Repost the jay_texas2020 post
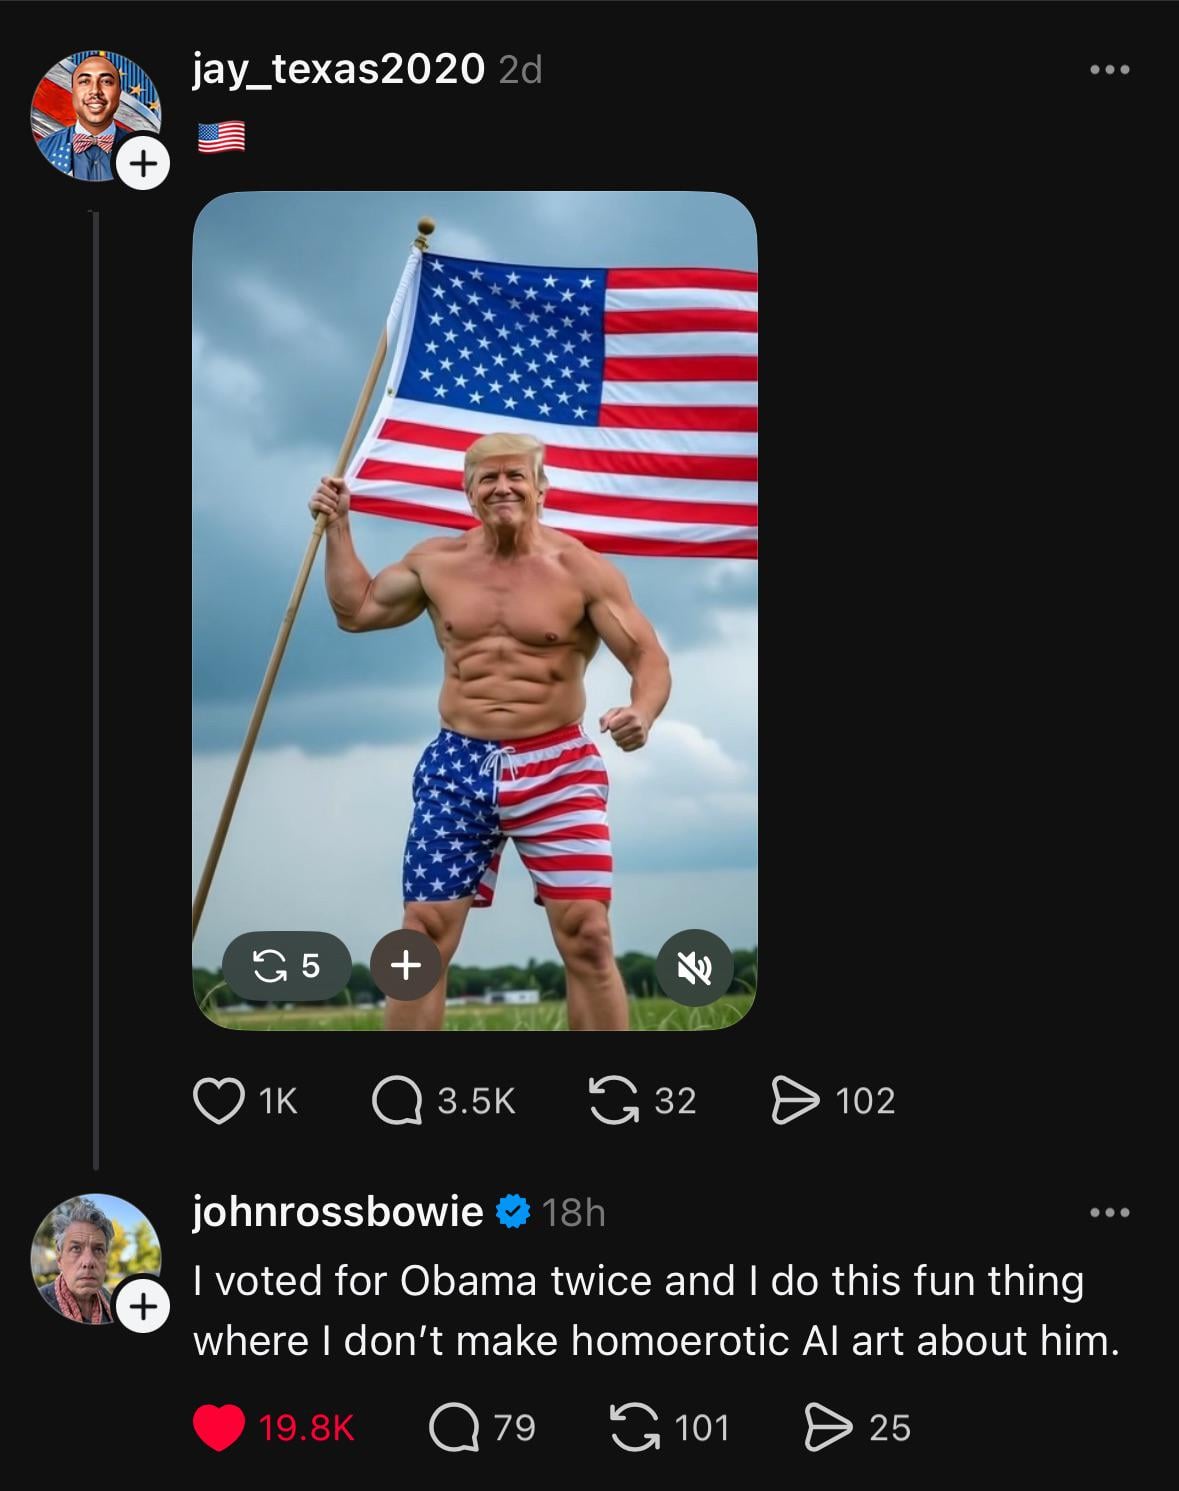The width and height of the screenshot is (1179, 1491). (x=613, y=1101)
